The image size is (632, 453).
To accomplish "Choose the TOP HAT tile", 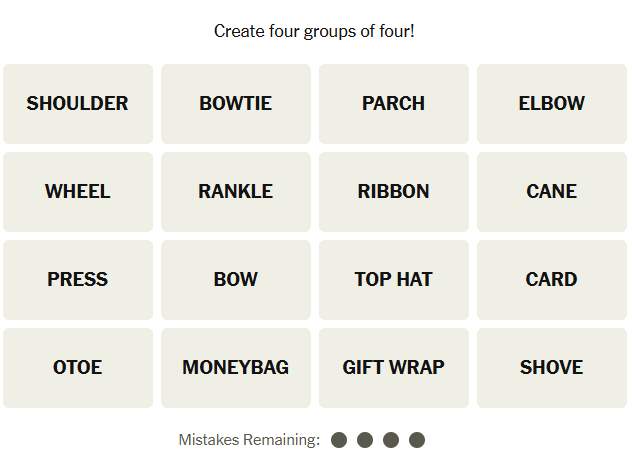I will (394, 280).
